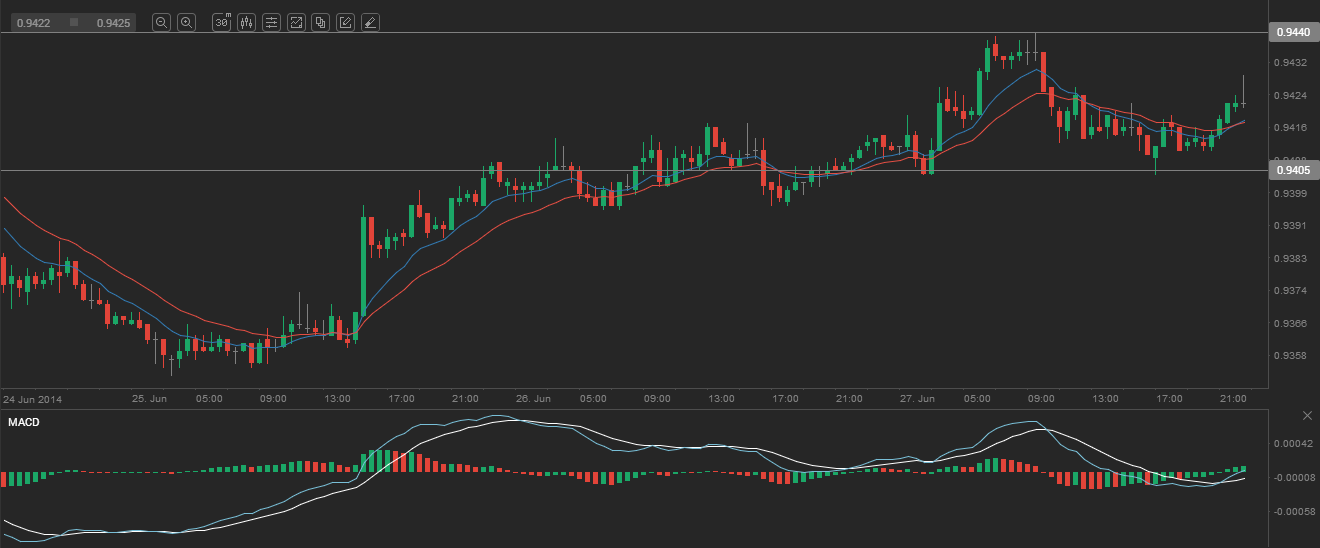Open the indicator settings sliders icon

click(x=271, y=22)
